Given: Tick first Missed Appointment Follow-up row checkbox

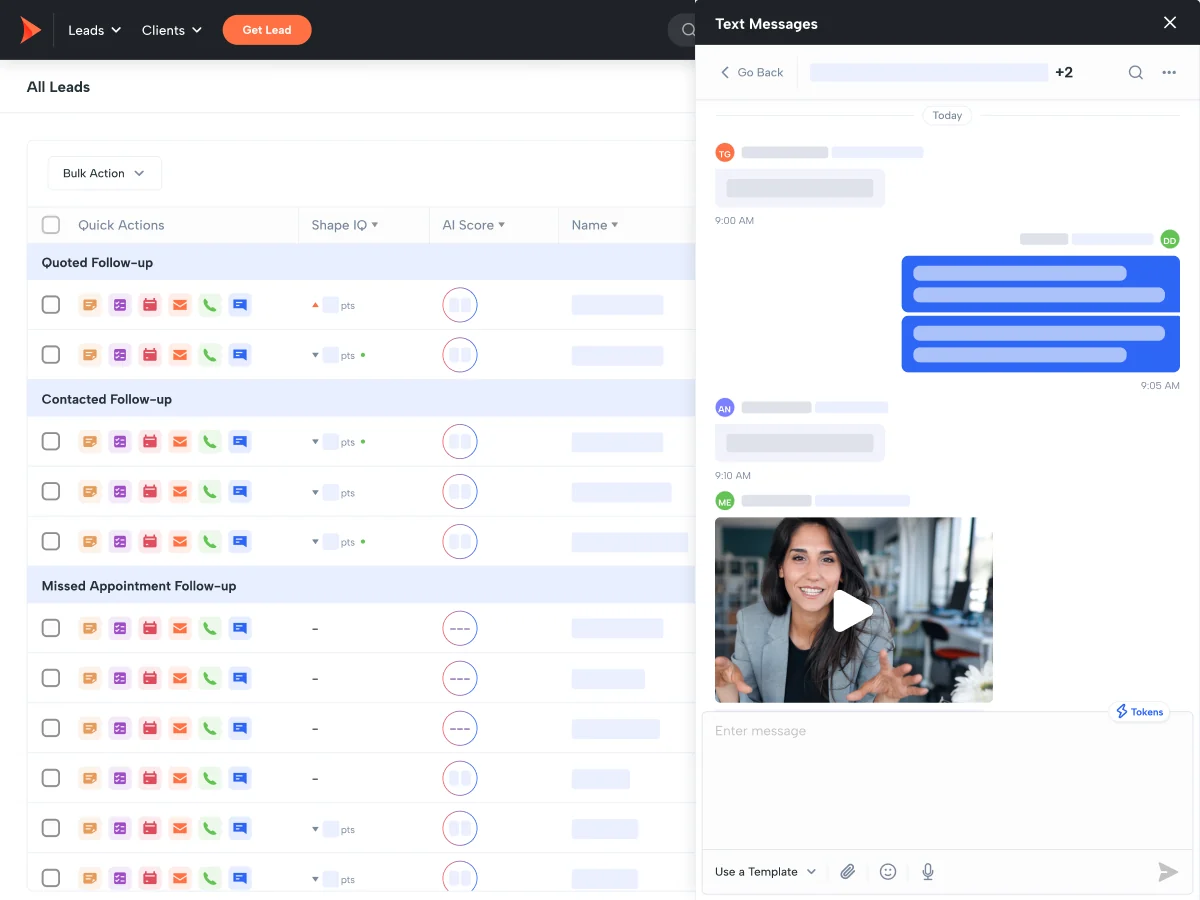Looking at the screenshot, I should pos(51,628).
